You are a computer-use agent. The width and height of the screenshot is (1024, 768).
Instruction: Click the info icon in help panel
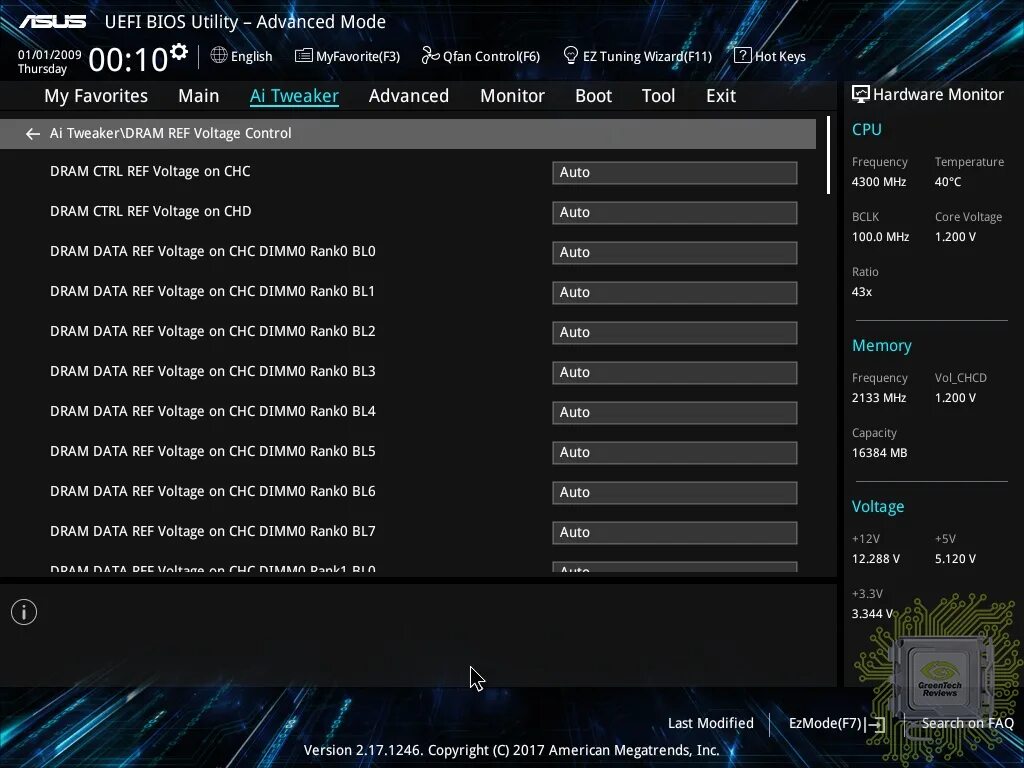(24, 612)
